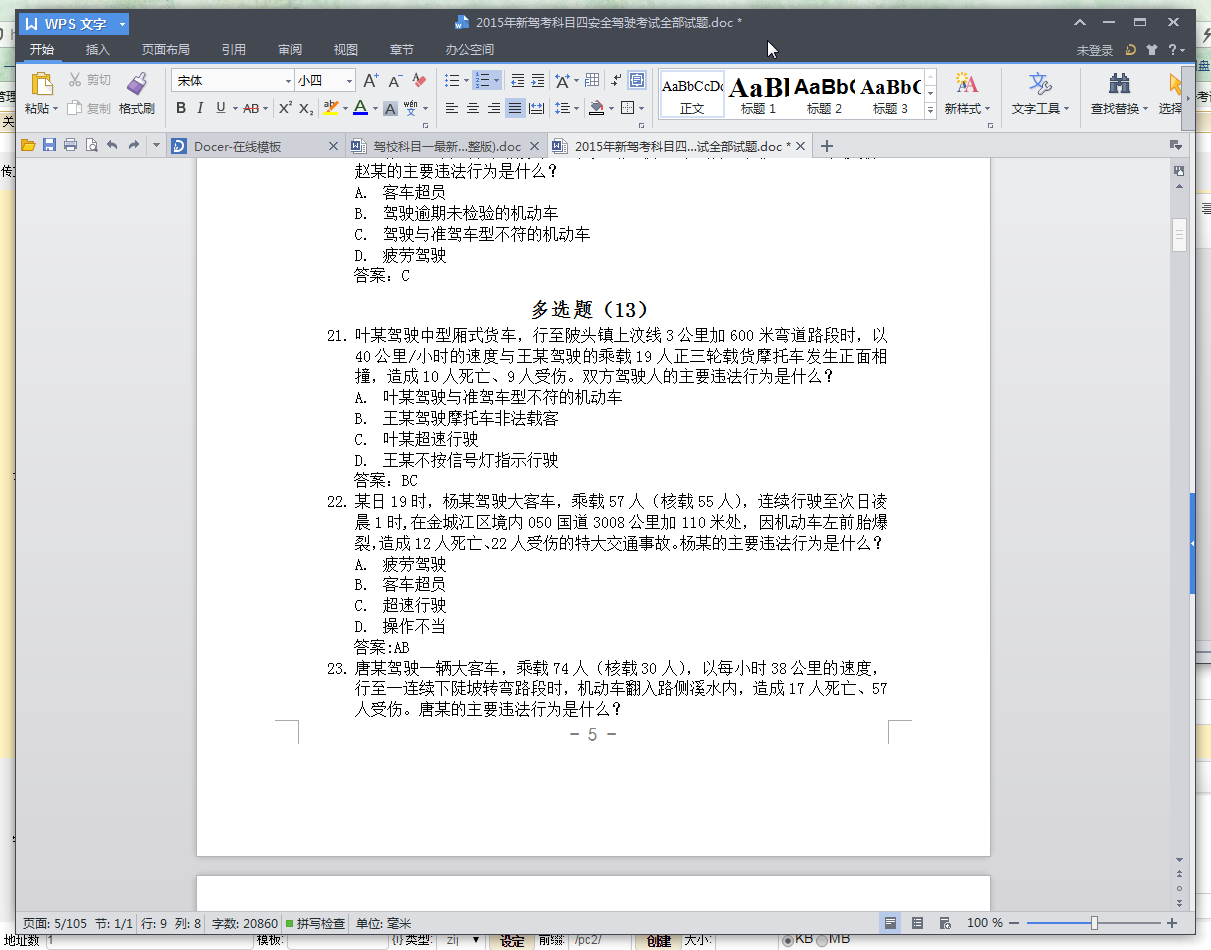Apply bold formatting with the B icon
This screenshot has width=1211, height=950.
click(181, 109)
